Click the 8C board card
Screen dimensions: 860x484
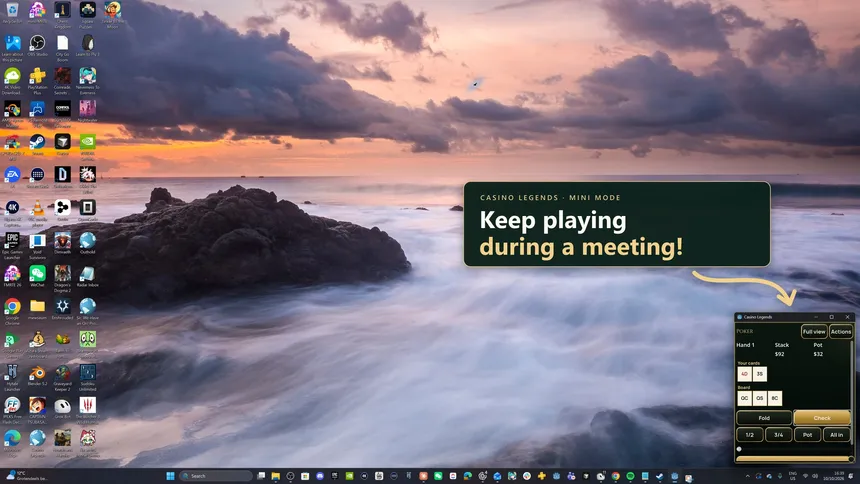pyautogui.click(x=774, y=398)
